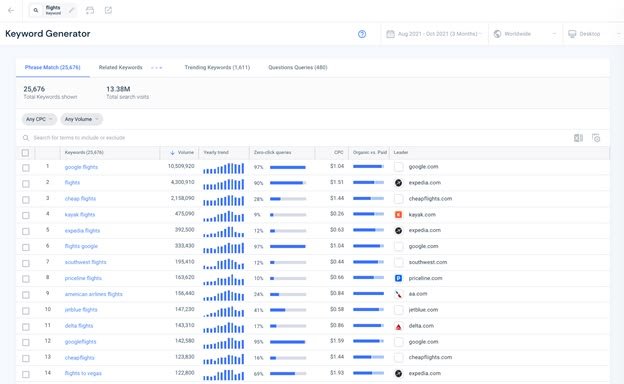Open the Any CPC filter dropdown
Viewport: 624px width, 384px height.
point(39,119)
